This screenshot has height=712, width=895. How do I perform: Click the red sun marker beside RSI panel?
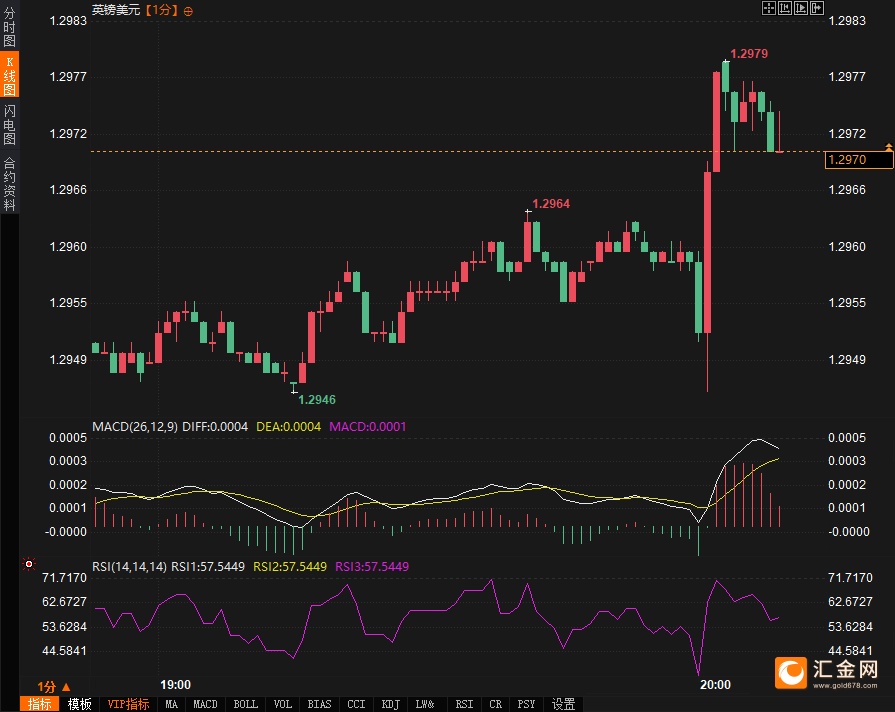coord(29,564)
